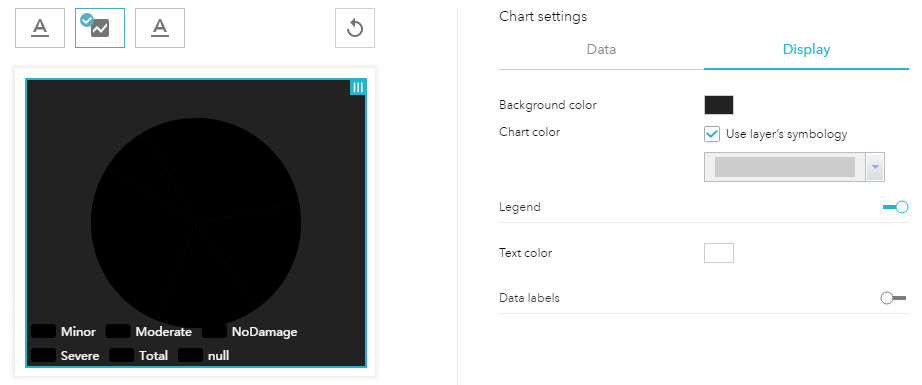Viewport: 922px width, 385px height.
Task: Uncheck Use layer's symbology checkbox
Action: click(x=711, y=134)
